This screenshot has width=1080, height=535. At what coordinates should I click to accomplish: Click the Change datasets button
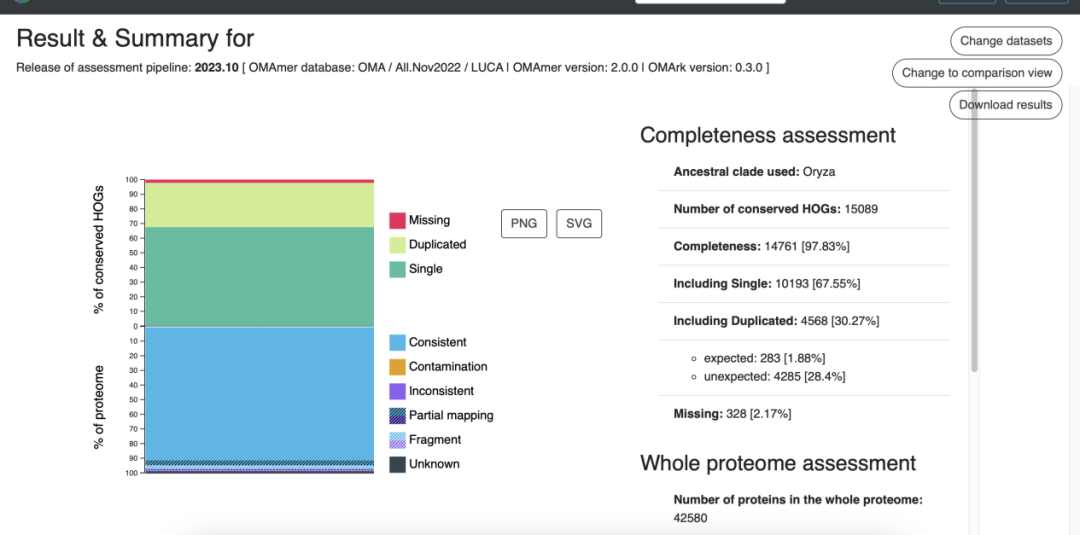(1006, 41)
